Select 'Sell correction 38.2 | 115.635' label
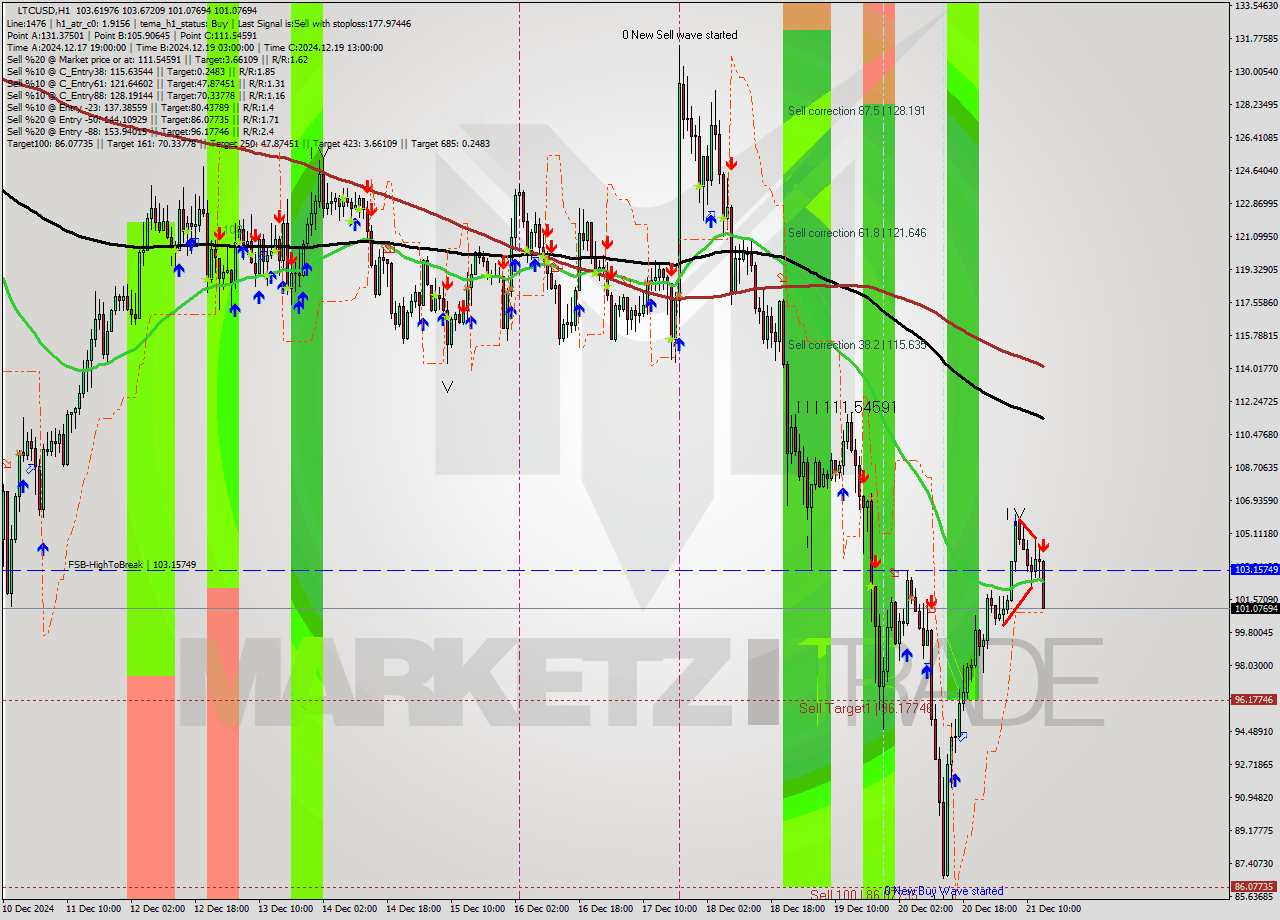 [857, 345]
